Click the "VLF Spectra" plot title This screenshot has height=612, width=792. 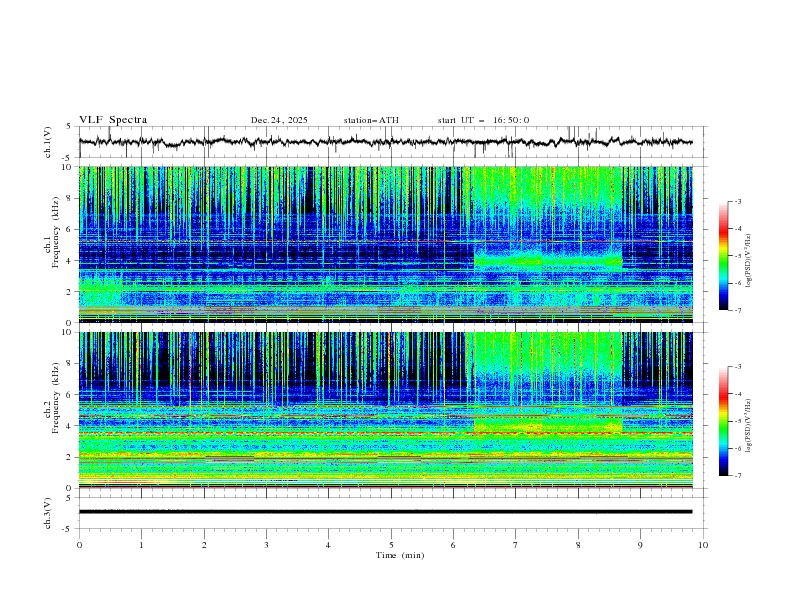113,120
